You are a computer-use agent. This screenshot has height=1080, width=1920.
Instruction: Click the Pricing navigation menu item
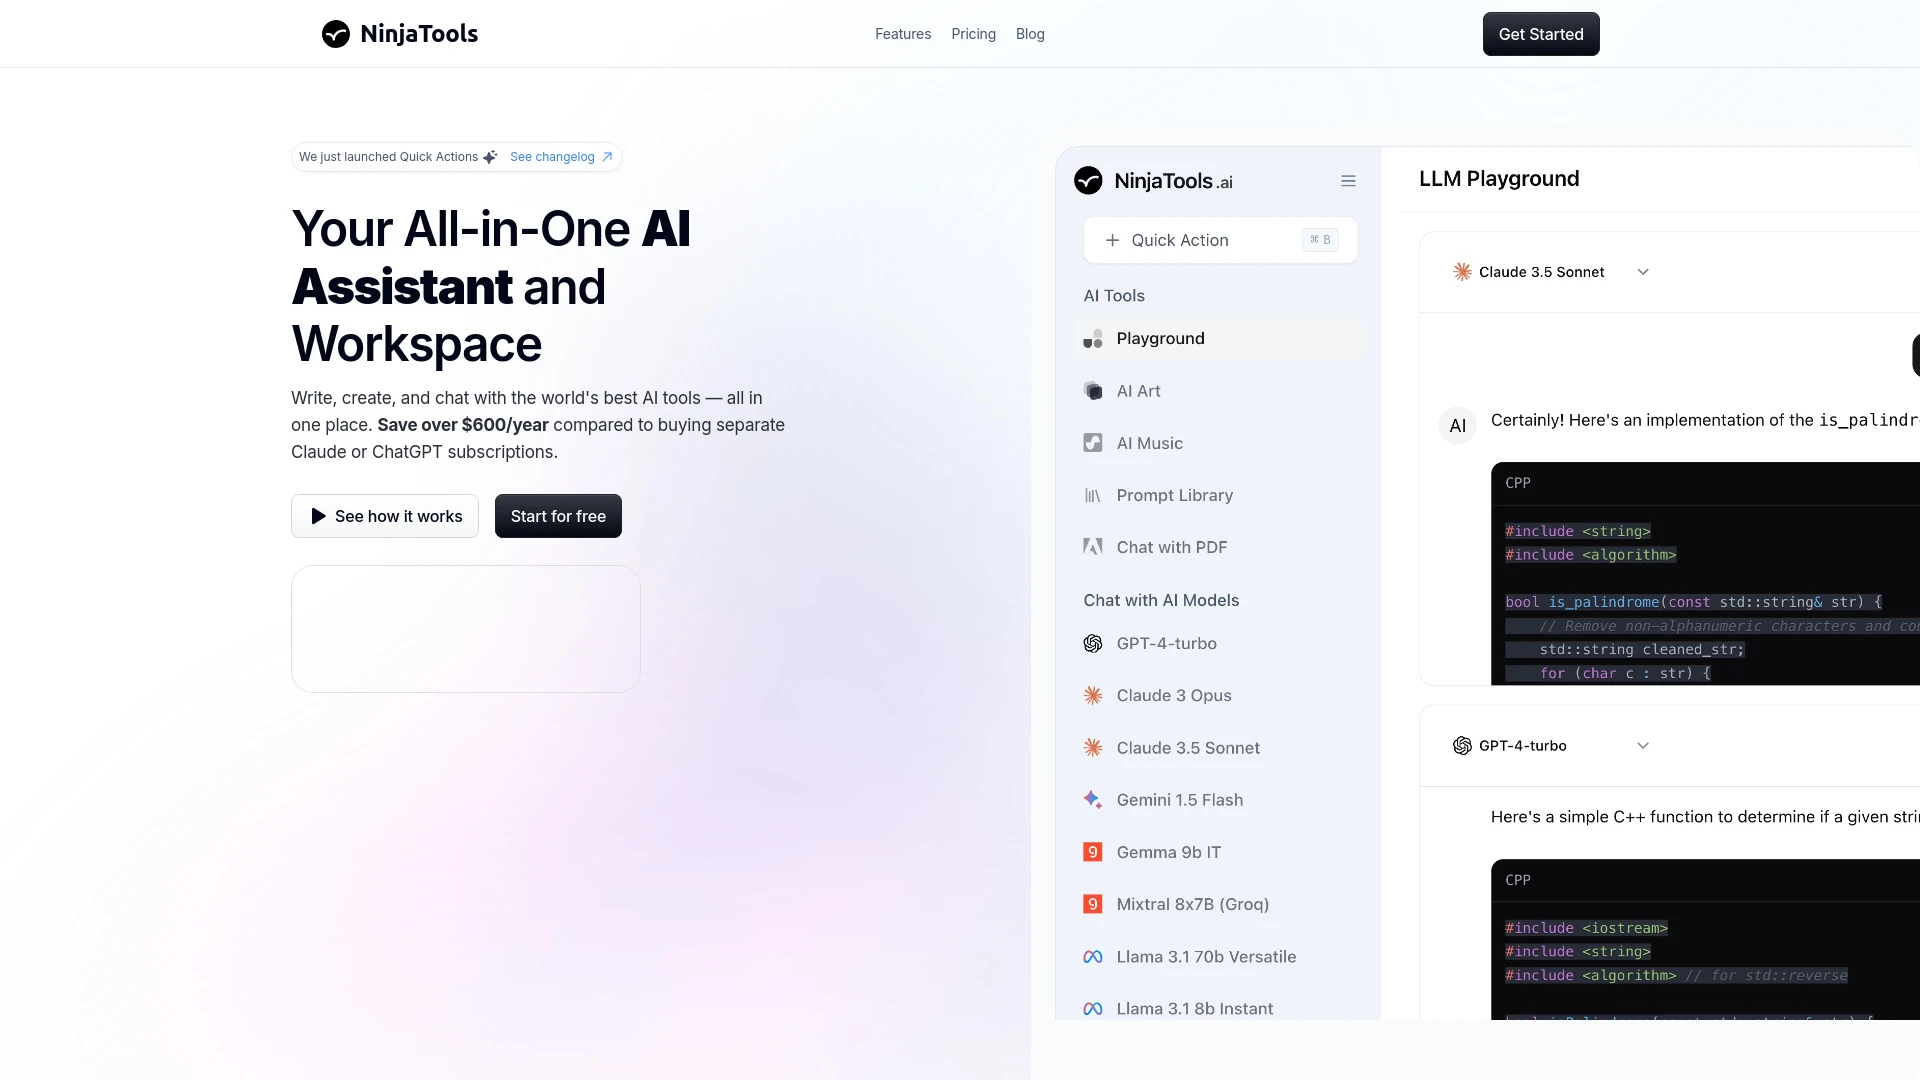click(973, 33)
